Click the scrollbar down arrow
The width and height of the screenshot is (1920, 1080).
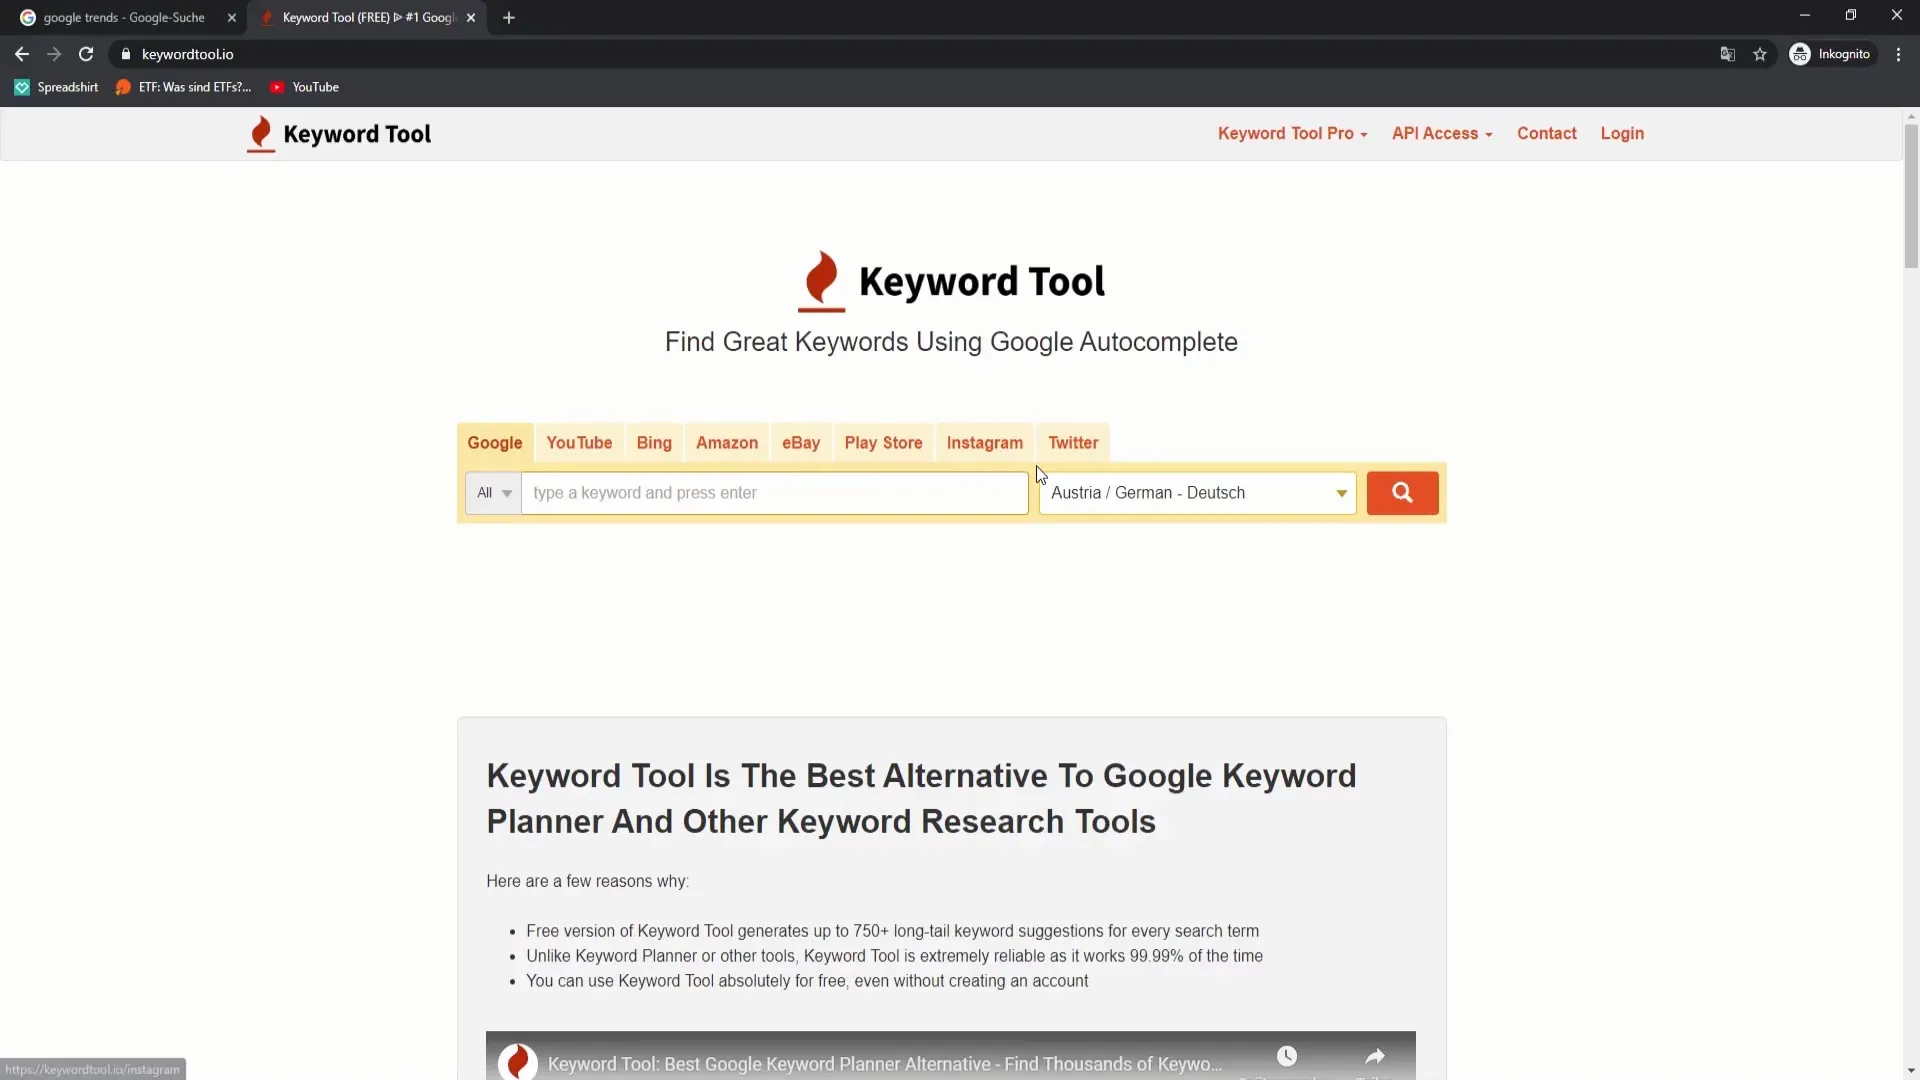[x=1911, y=1071]
